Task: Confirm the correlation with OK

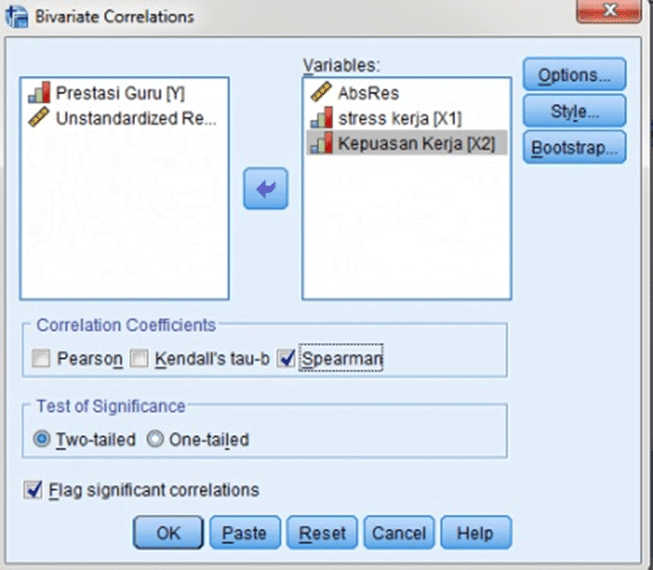Action: [x=168, y=533]
